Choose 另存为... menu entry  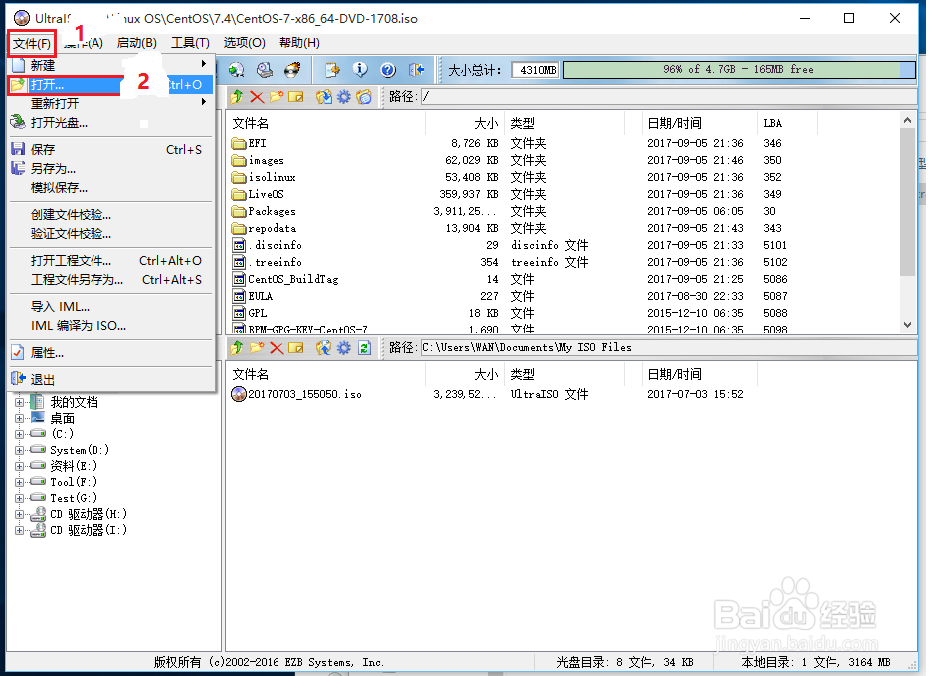tap(110, 169)
